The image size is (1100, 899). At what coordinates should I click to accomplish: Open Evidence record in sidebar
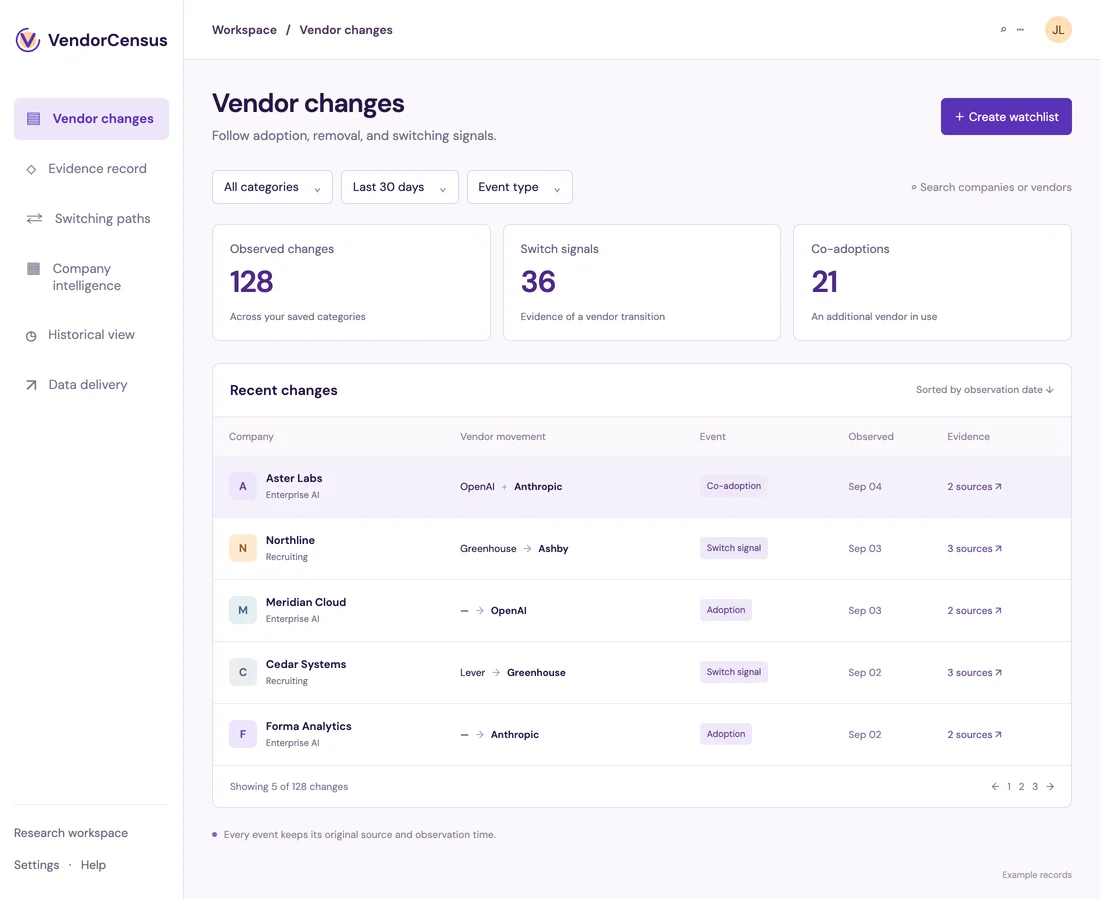click(x=91, y=169)
